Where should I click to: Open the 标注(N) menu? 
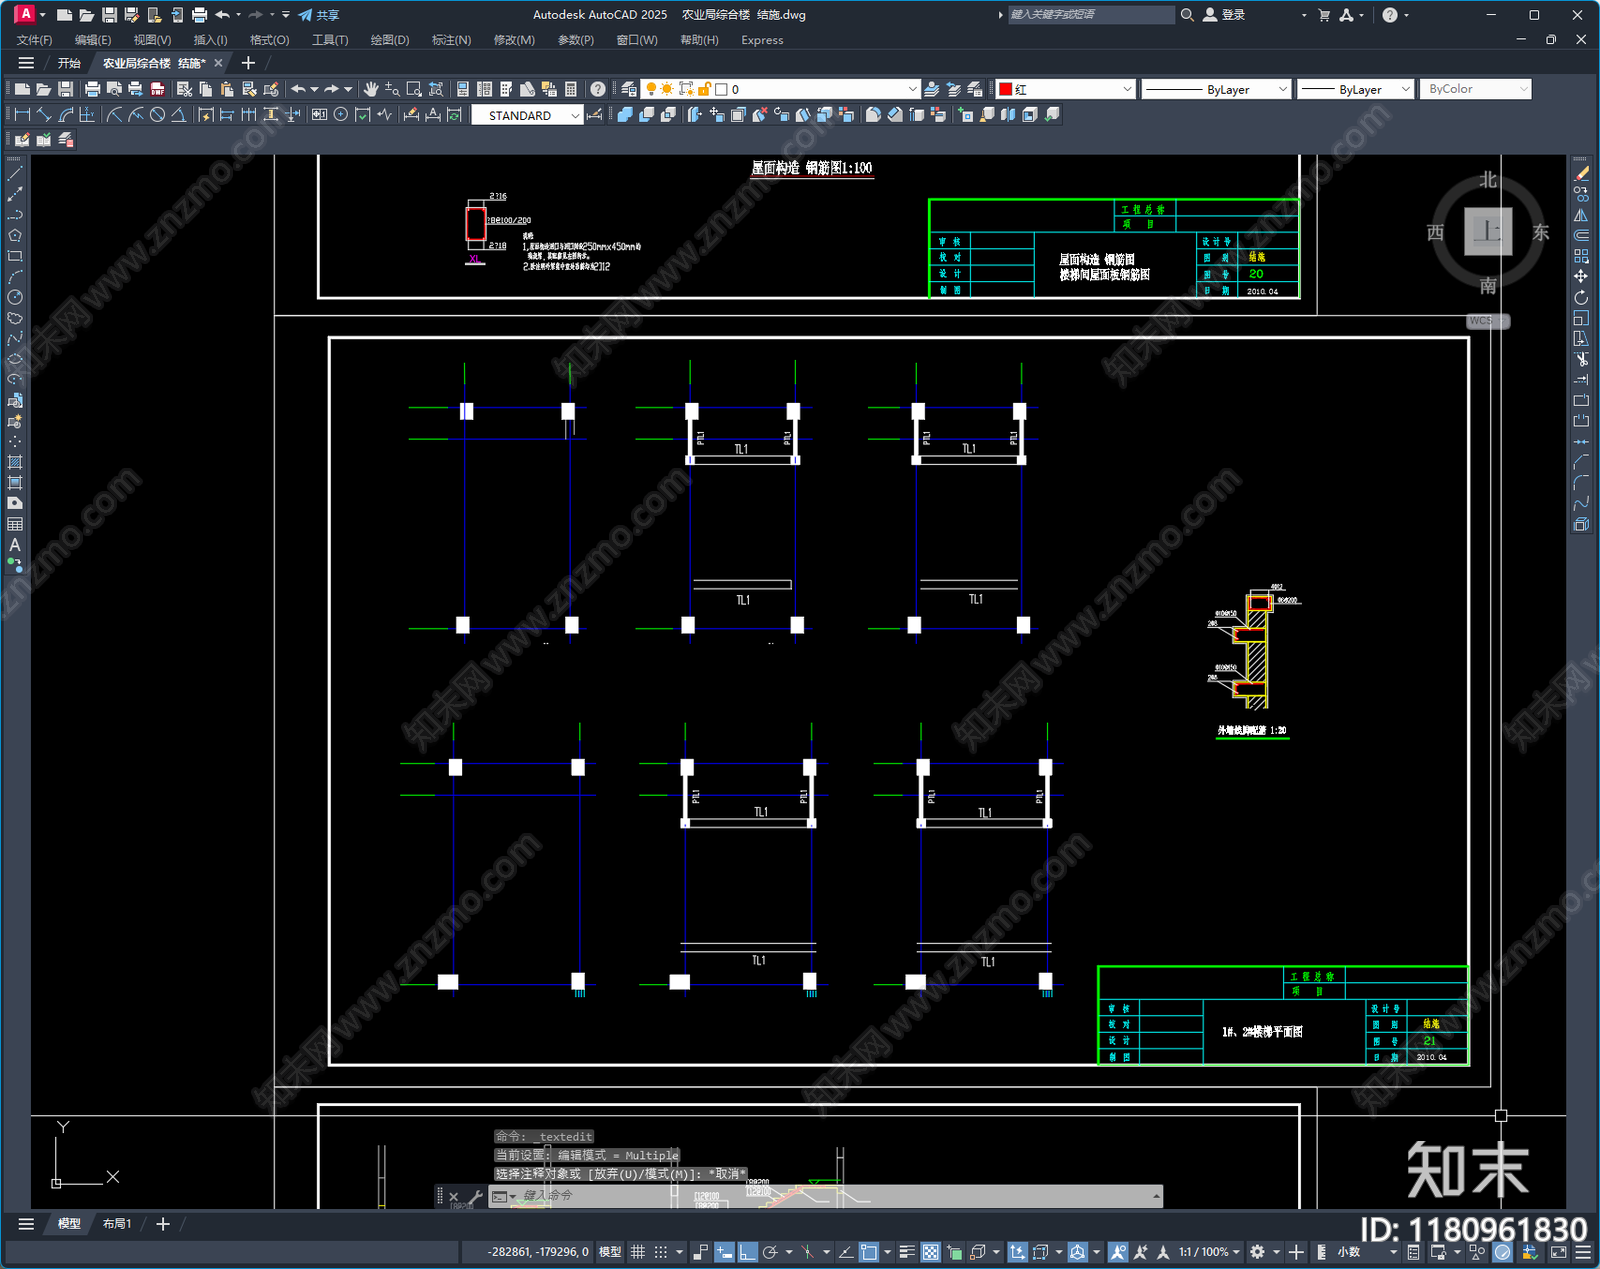[x=451, y=40]
